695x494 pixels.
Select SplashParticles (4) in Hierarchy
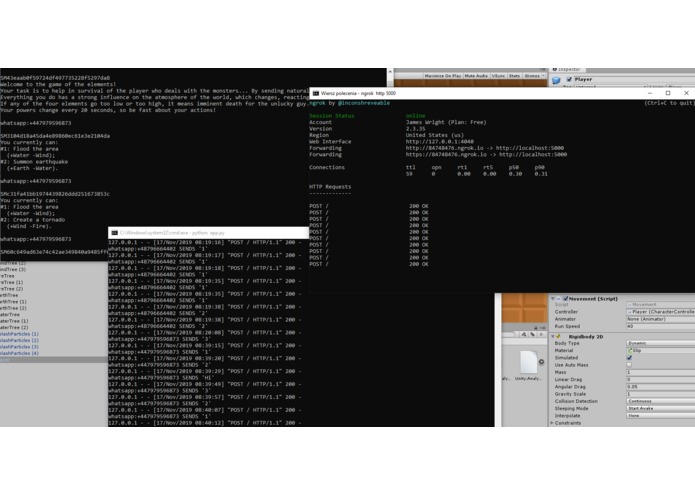[19, 353]
